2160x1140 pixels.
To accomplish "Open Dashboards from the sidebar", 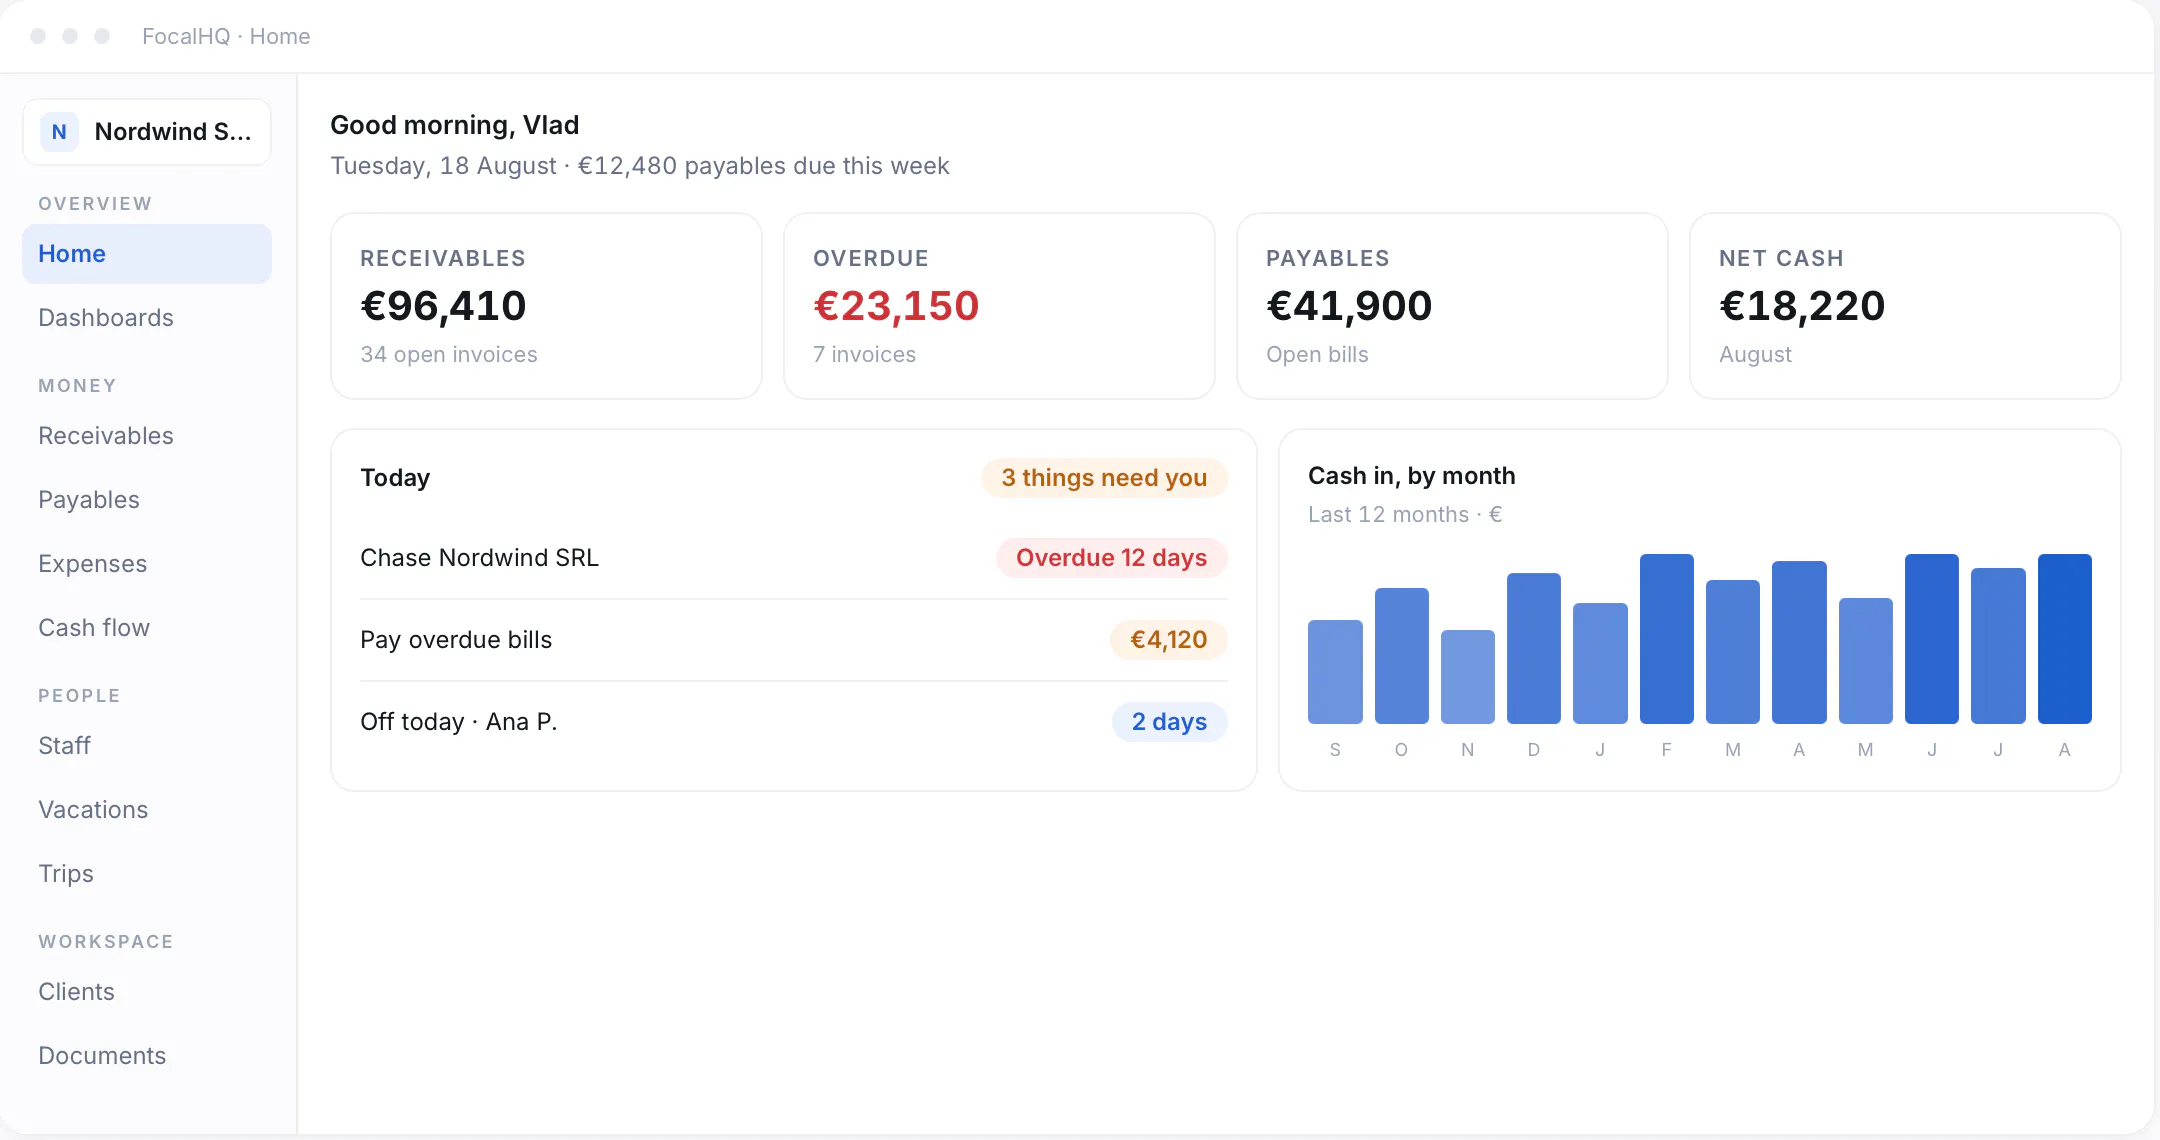I will tap(147, 318).
